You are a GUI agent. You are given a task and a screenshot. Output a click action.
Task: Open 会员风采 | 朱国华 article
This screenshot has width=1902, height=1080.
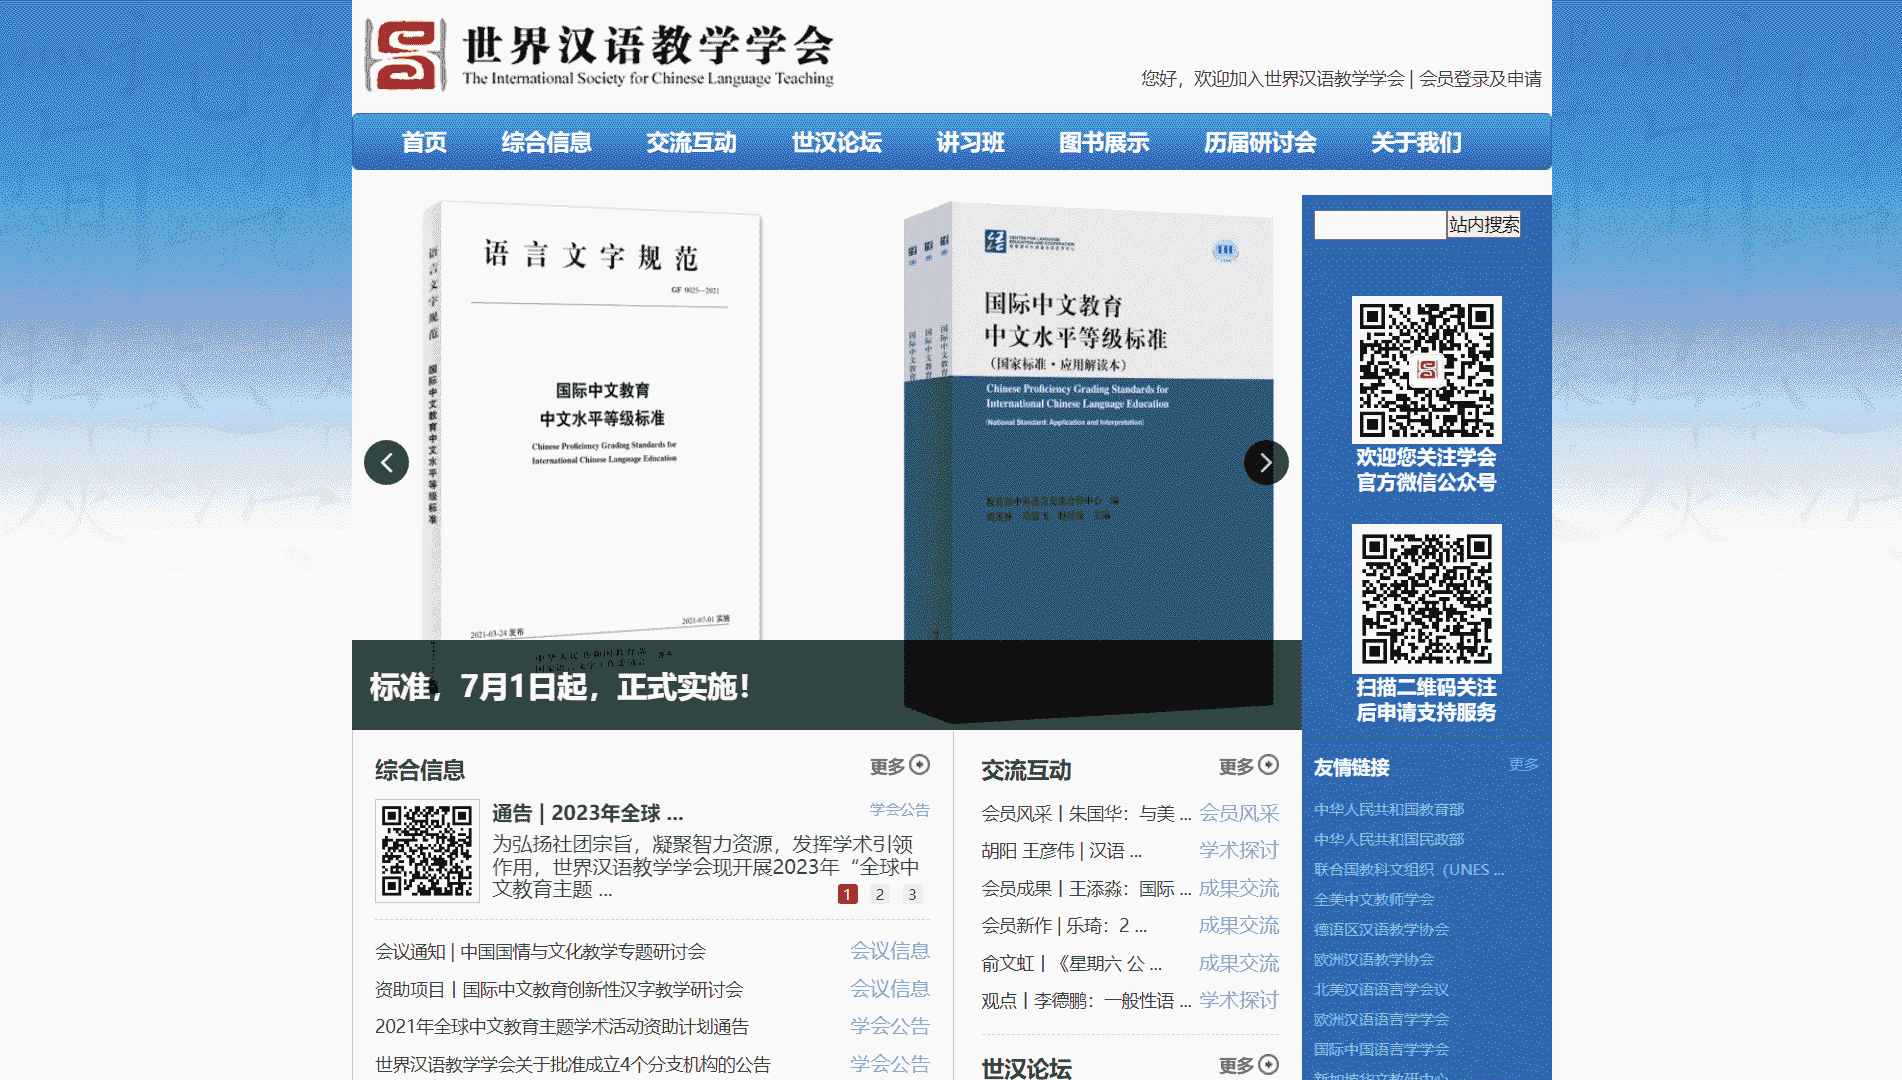1086,813
